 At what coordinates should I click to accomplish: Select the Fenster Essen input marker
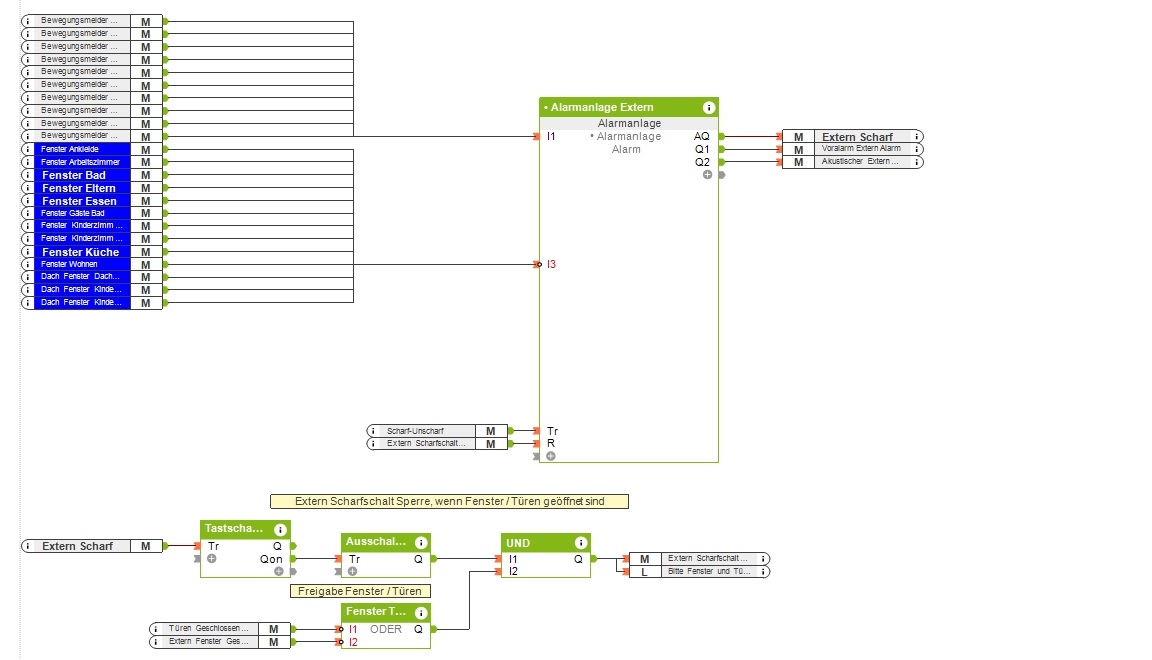click(x=92, y=201)
